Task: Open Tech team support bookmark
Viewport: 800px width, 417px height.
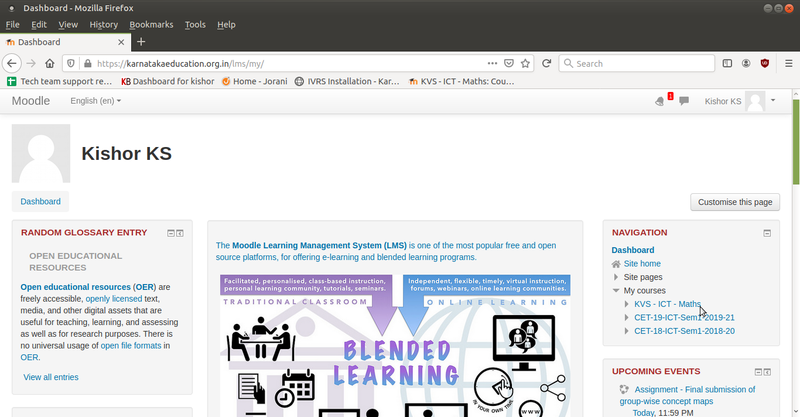Action: tap(60, 81)
